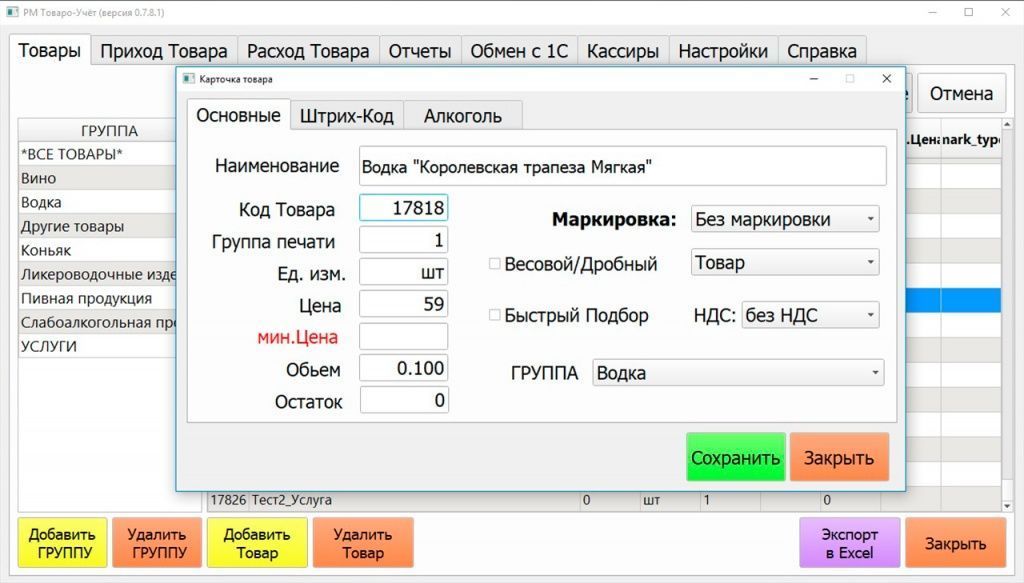Click the Удалить ГРУППУ button

[x=157, y=543]
